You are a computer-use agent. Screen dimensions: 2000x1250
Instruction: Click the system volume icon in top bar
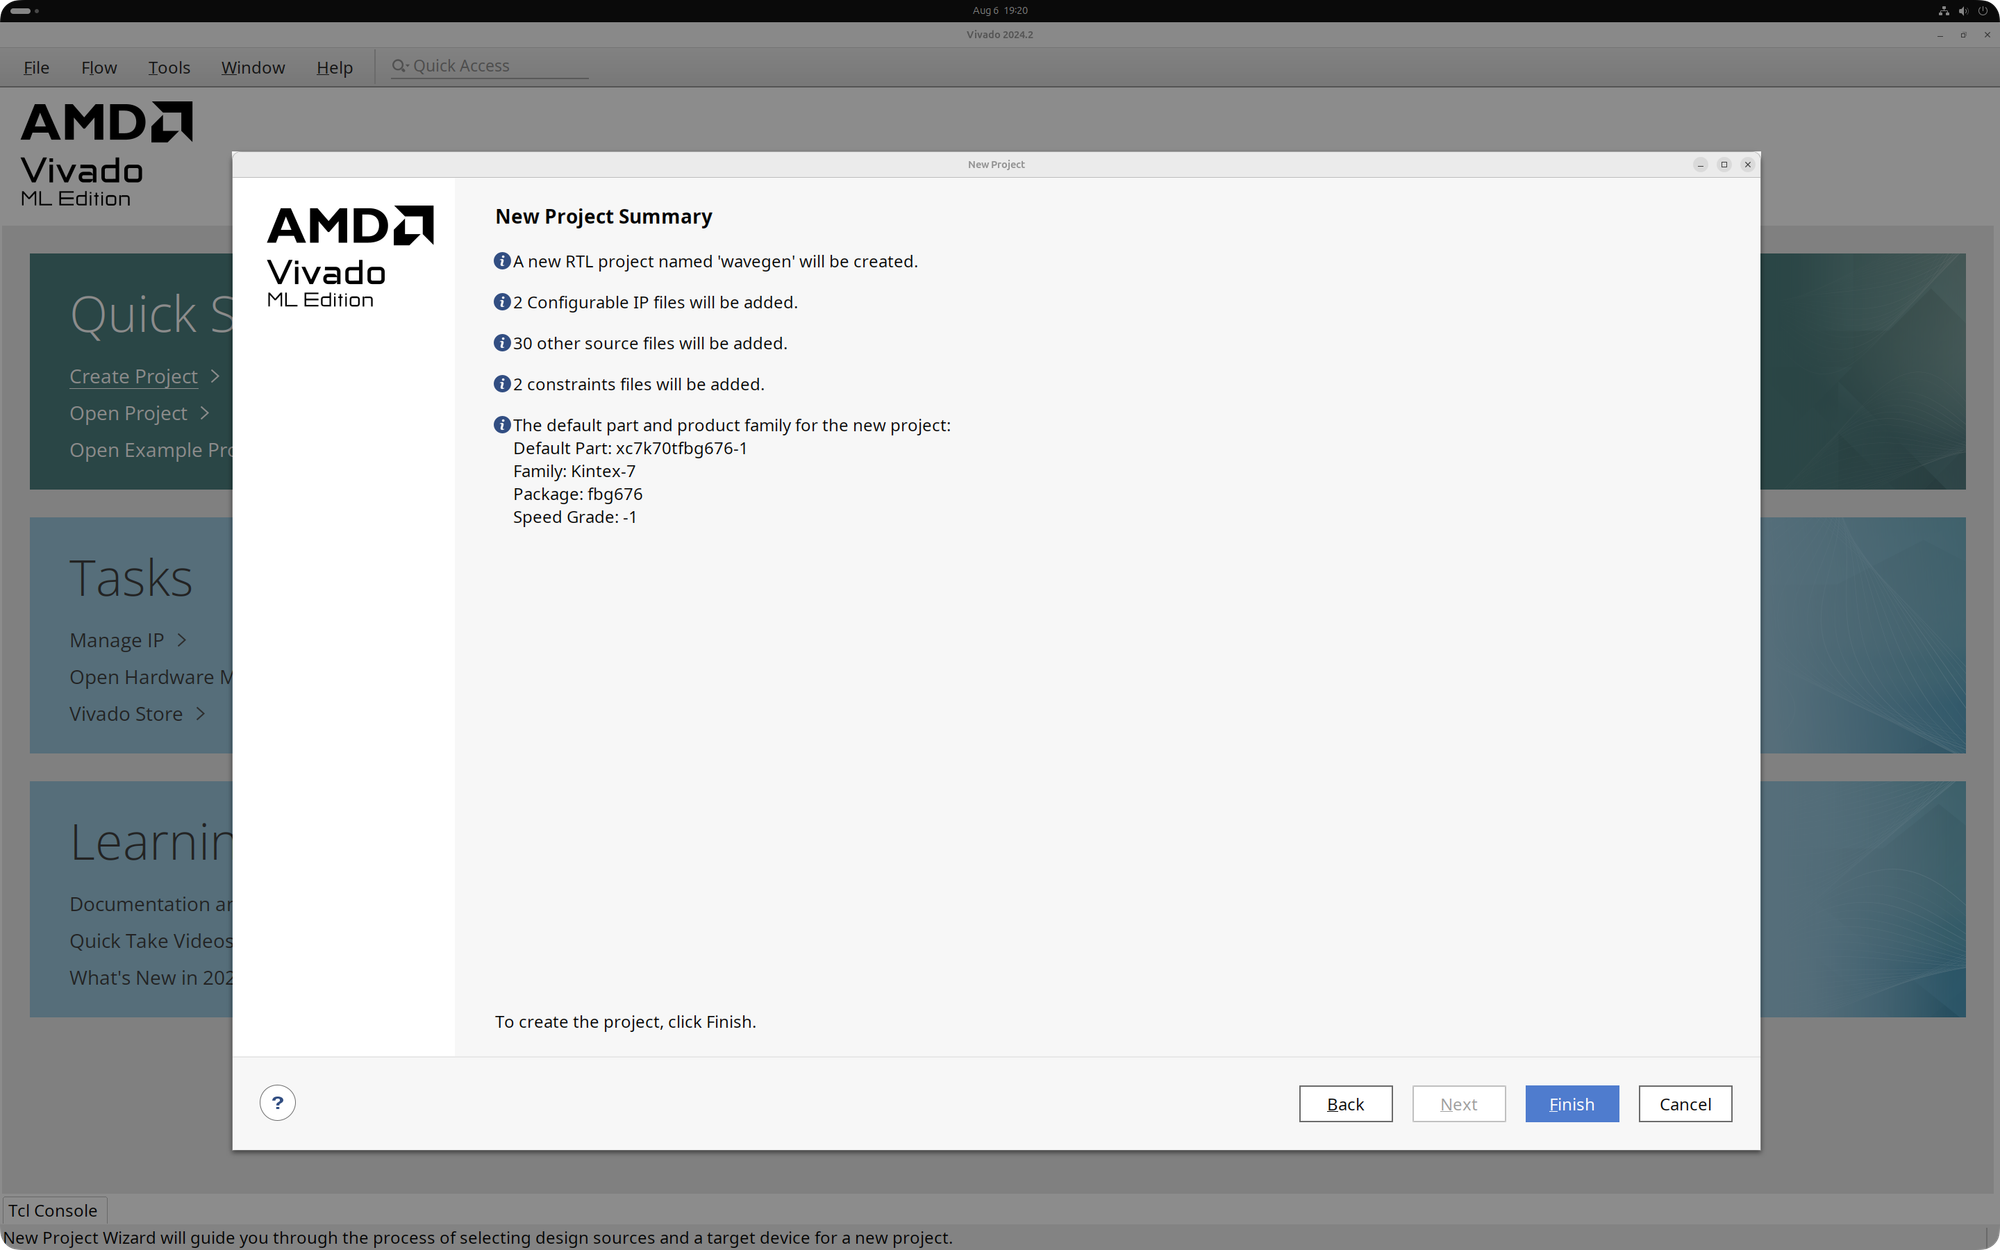(x=1962, y=11)
